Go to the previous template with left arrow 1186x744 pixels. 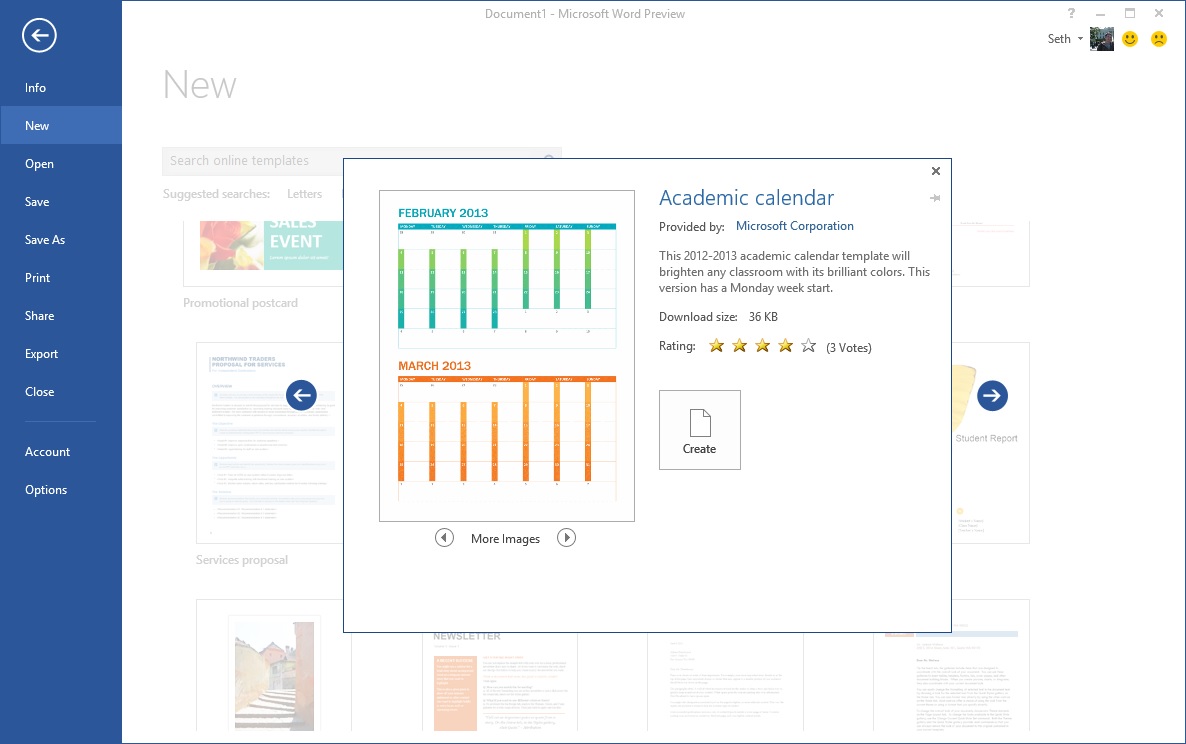coord(301,395)
